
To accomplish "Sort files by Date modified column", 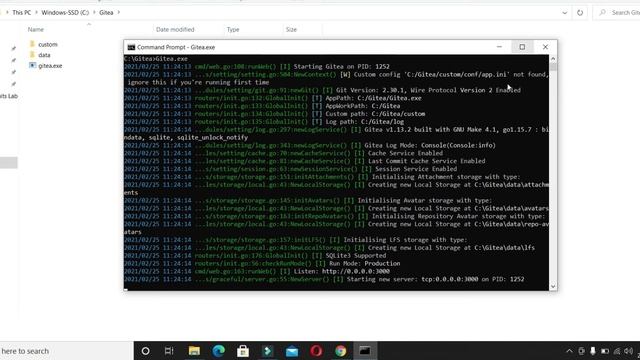I will click(x=175, y=29).
